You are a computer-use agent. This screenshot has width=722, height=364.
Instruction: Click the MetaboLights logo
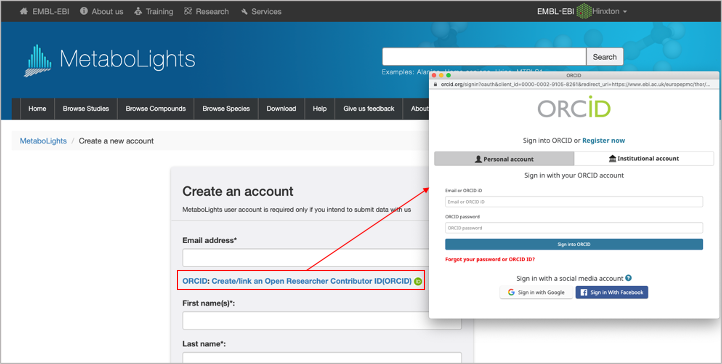(x=110, y=60)
